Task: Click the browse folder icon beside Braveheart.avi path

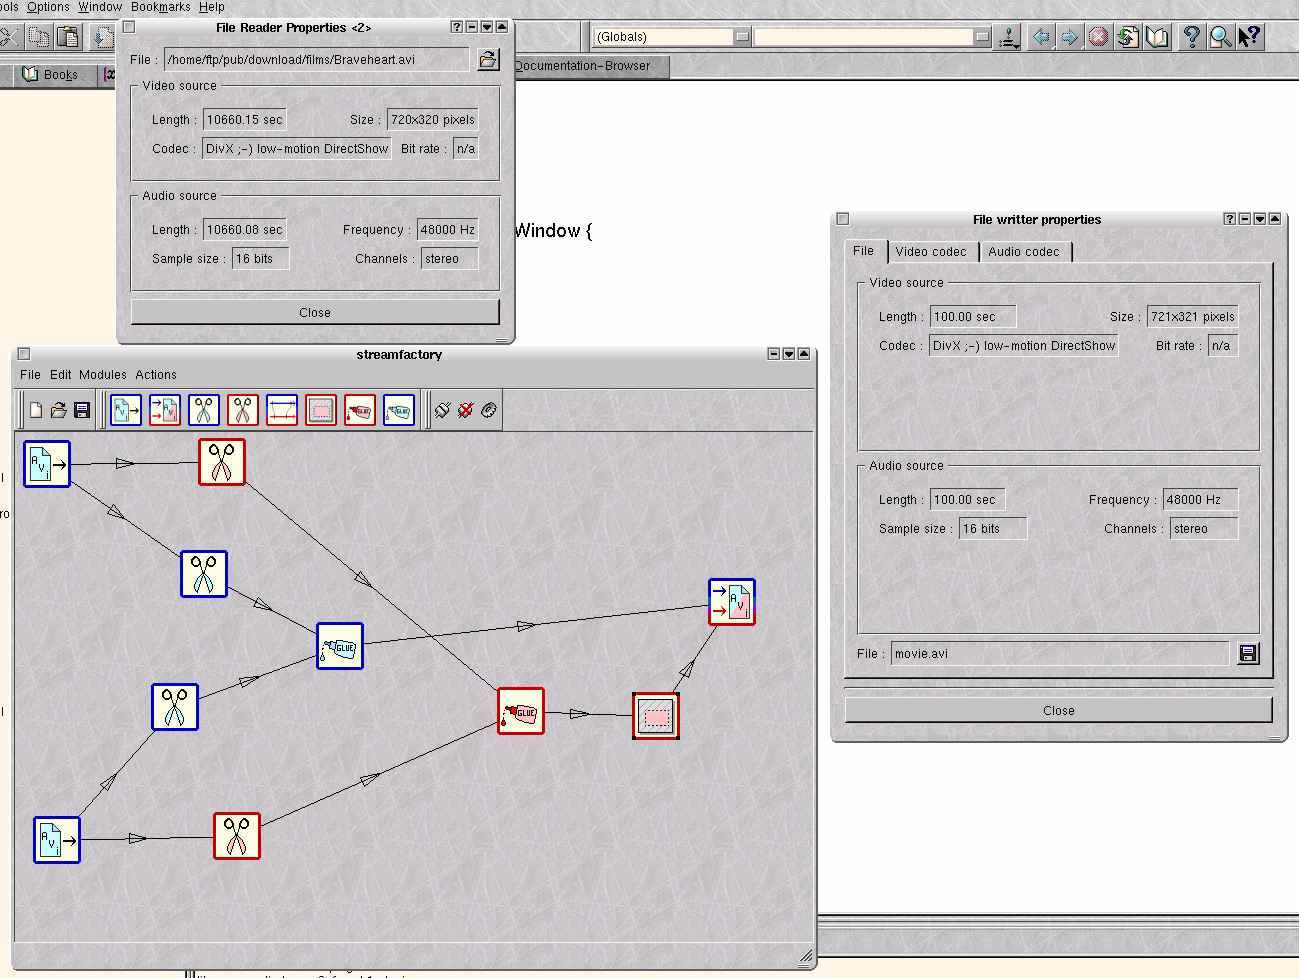Action: click(x=487, y=60)
